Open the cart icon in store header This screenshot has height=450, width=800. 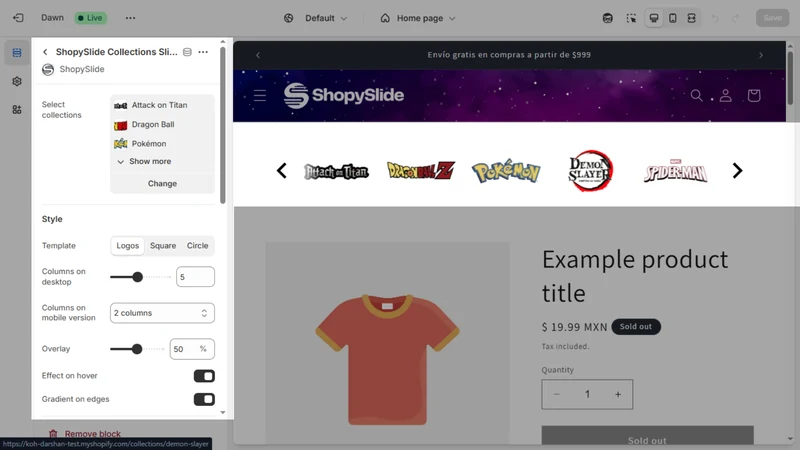pyautogui.click(x=754, y=95)
